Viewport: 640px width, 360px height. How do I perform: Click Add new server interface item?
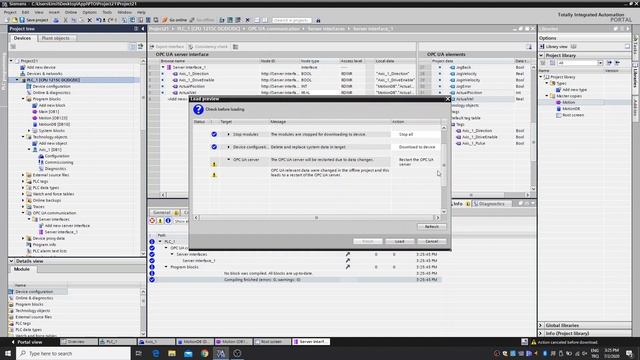click(x=67, y=226)
